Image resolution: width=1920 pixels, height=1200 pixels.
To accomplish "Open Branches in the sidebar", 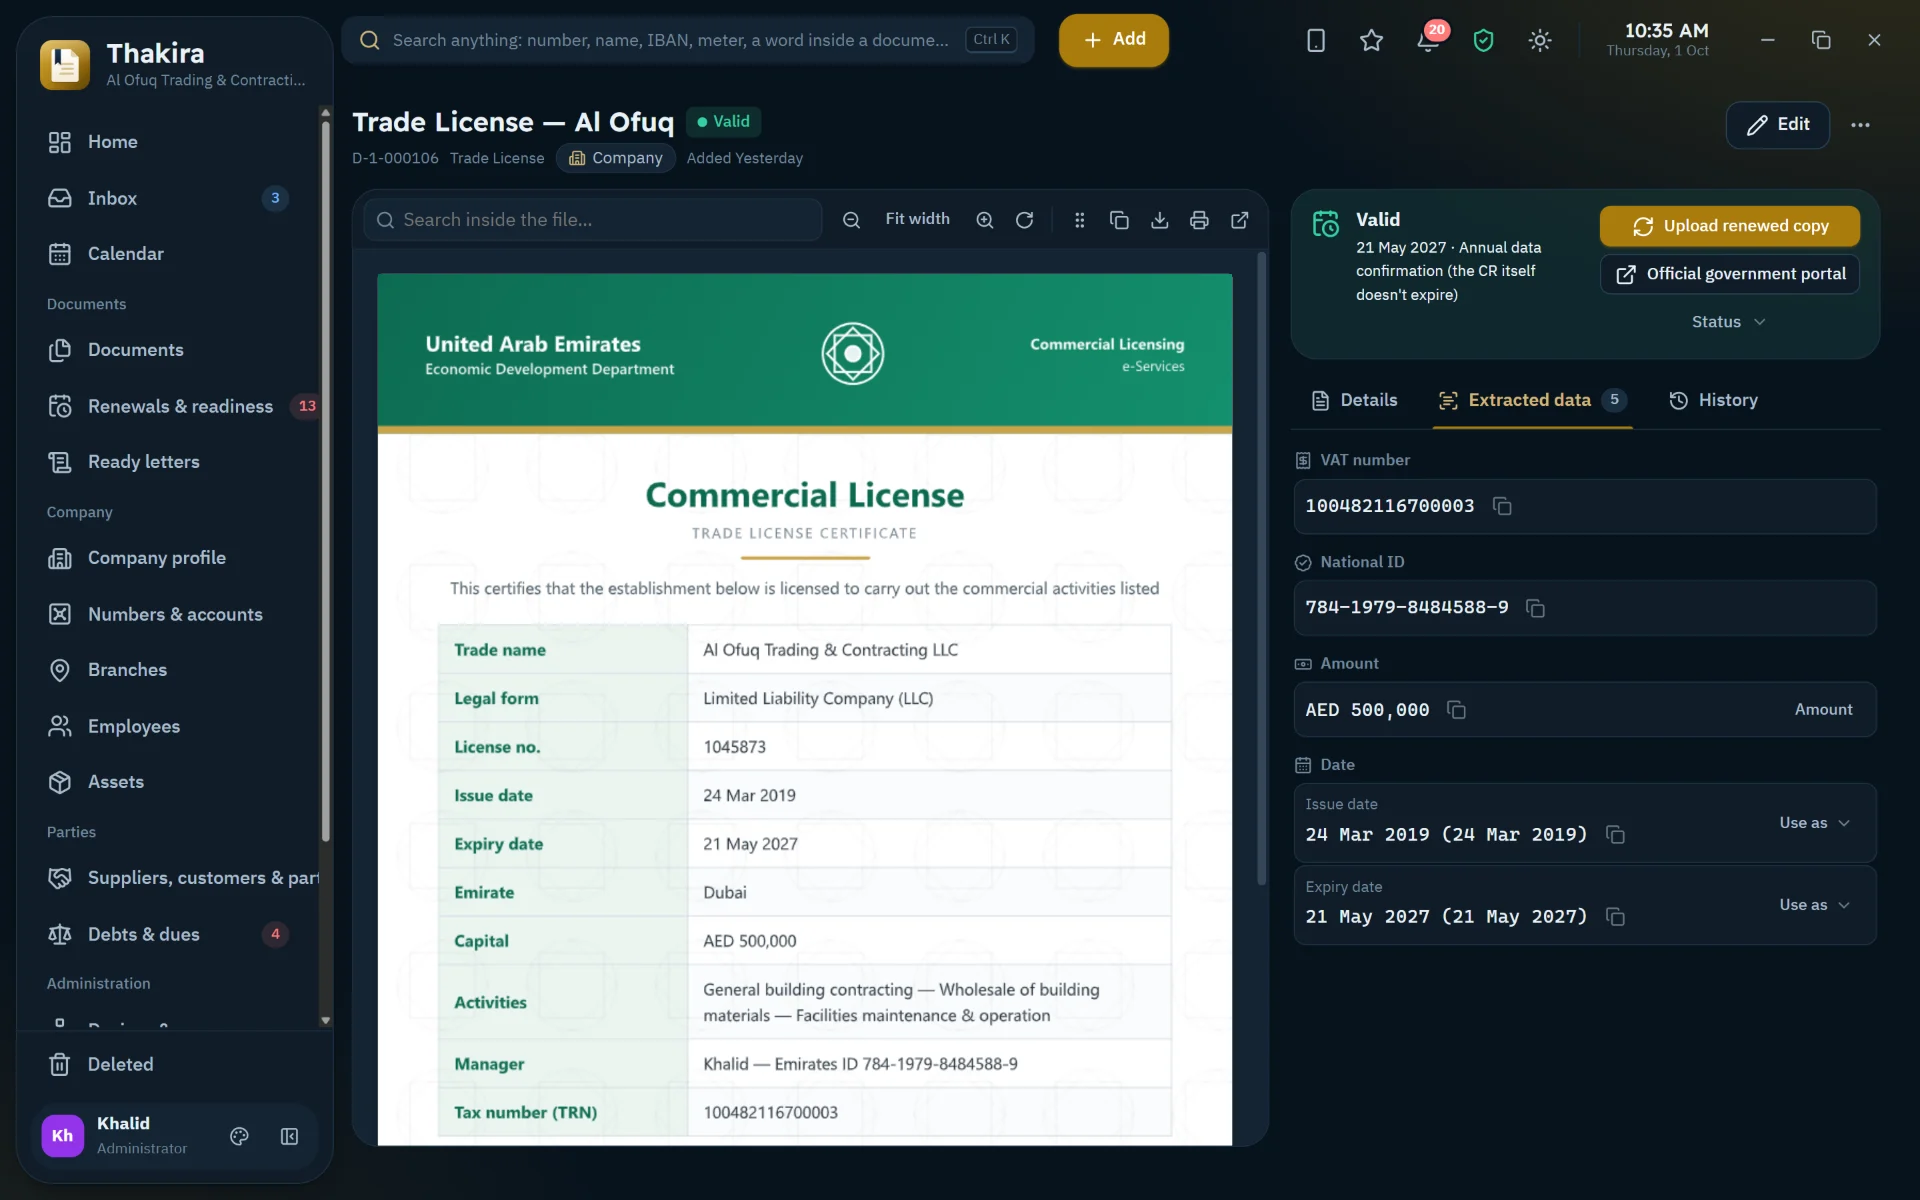I will point(169,670).
